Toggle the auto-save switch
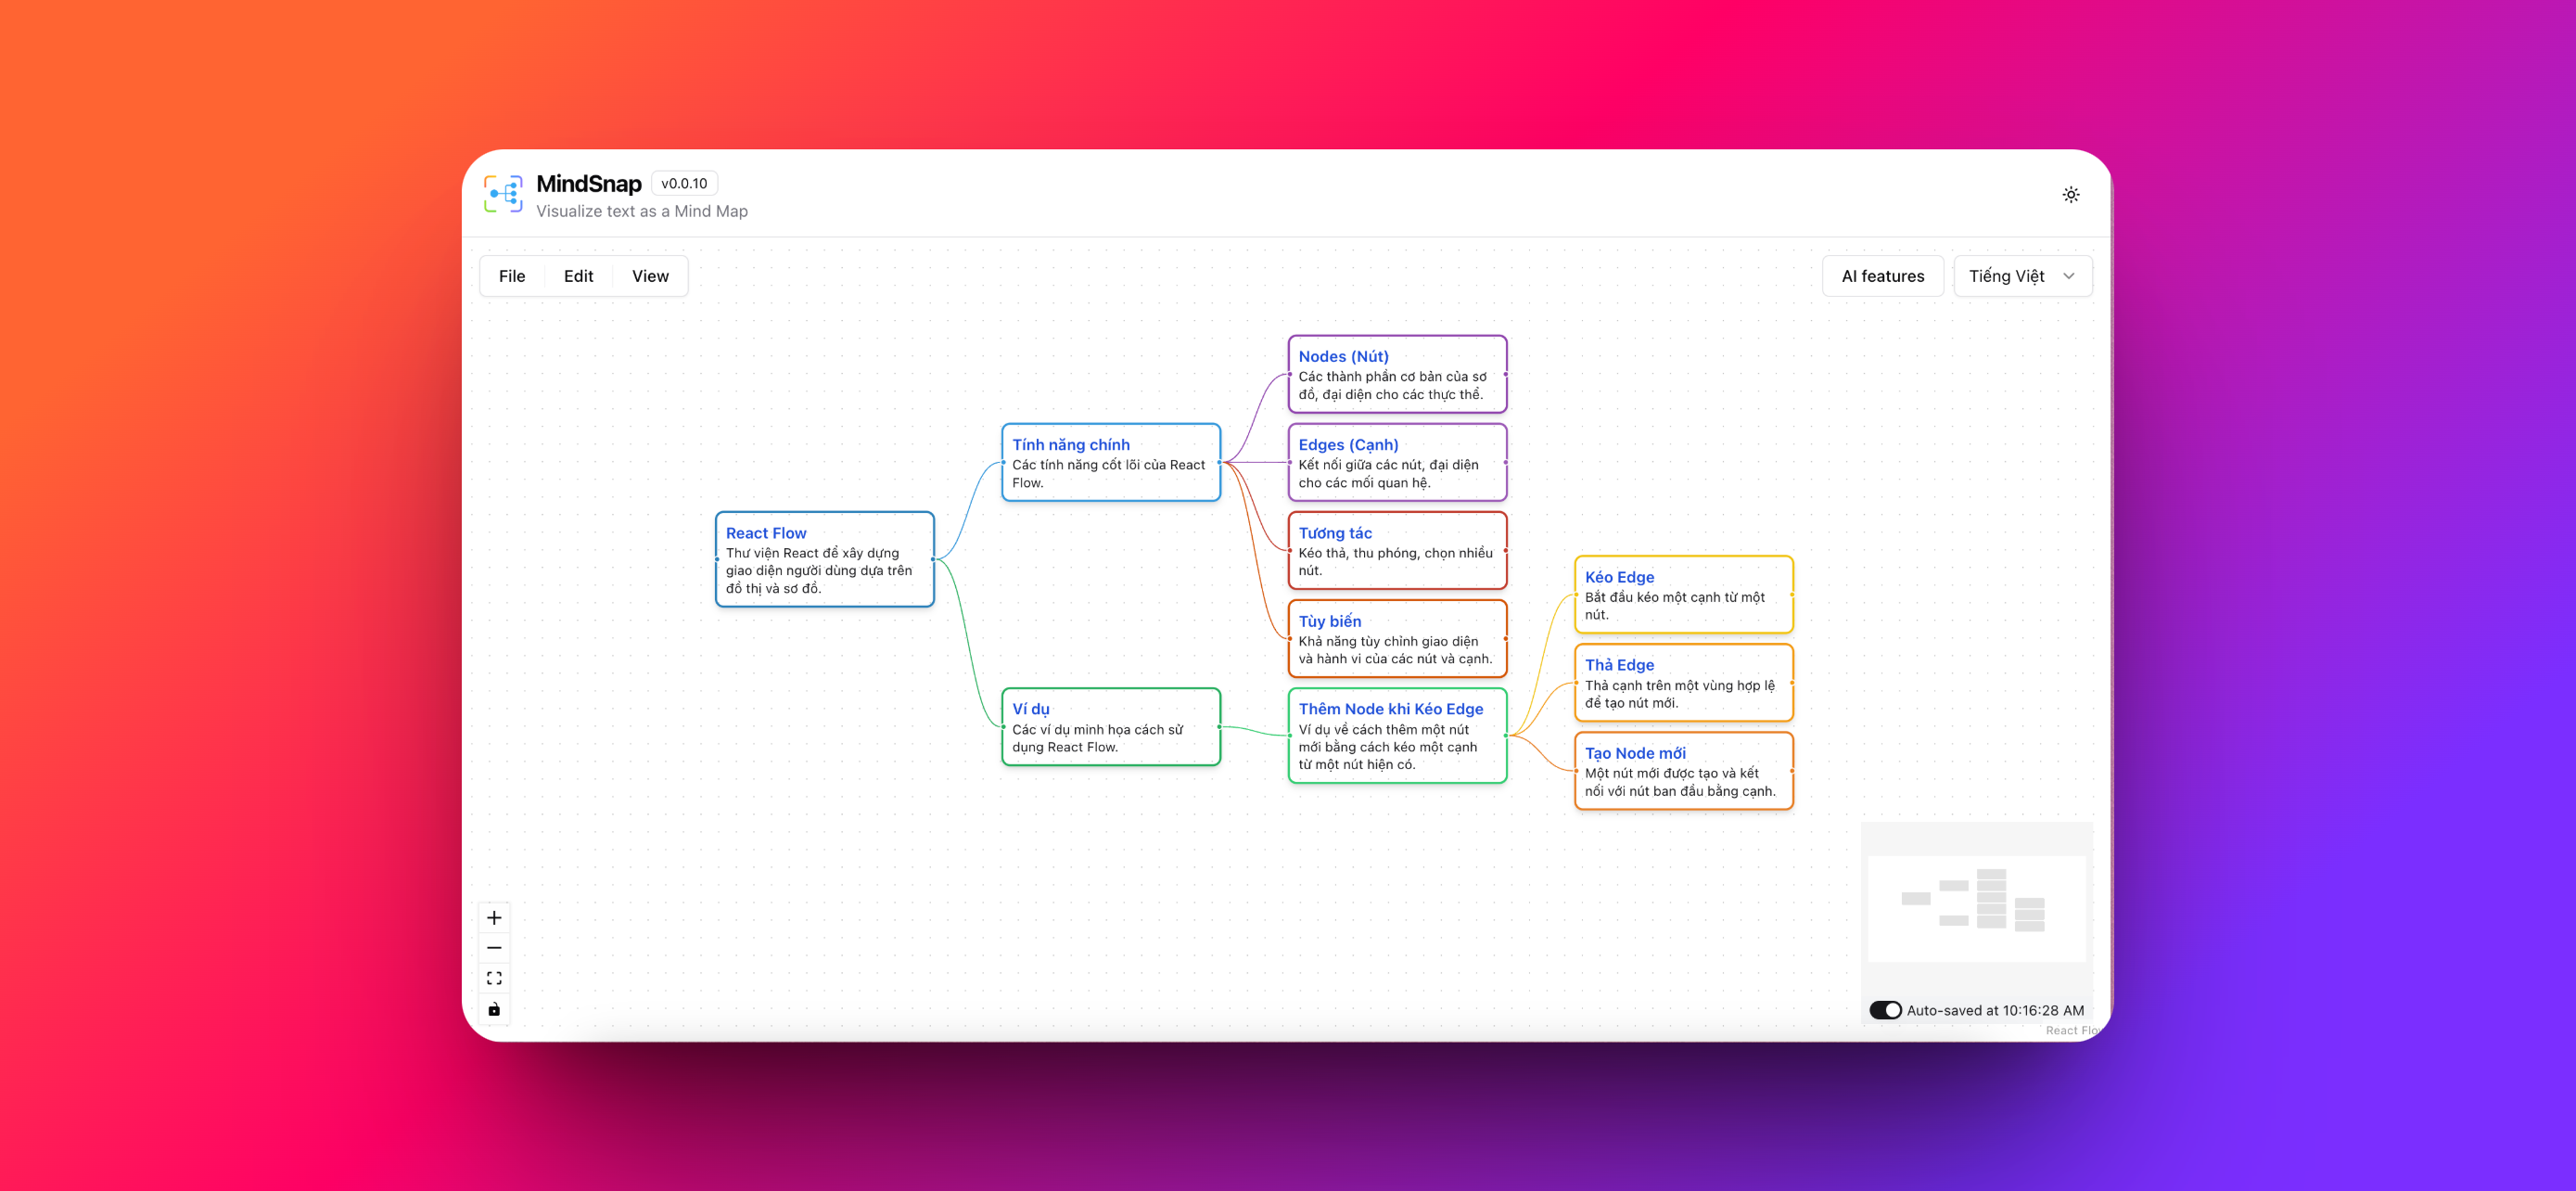 coord(1885,1010)
